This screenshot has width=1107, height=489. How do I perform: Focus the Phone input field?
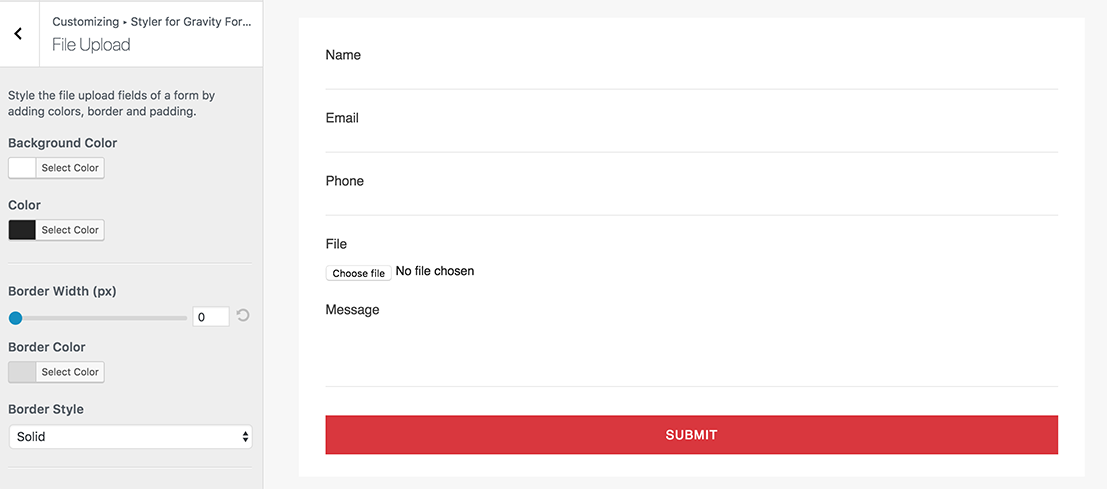pos(691,203)
